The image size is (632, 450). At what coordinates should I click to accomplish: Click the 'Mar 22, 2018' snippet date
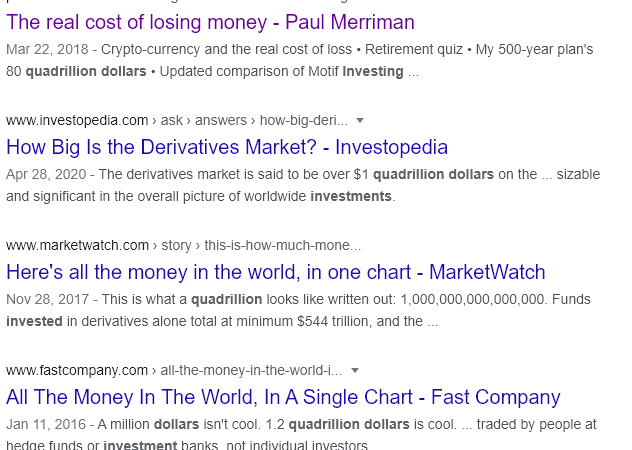(x=47, y=50)
